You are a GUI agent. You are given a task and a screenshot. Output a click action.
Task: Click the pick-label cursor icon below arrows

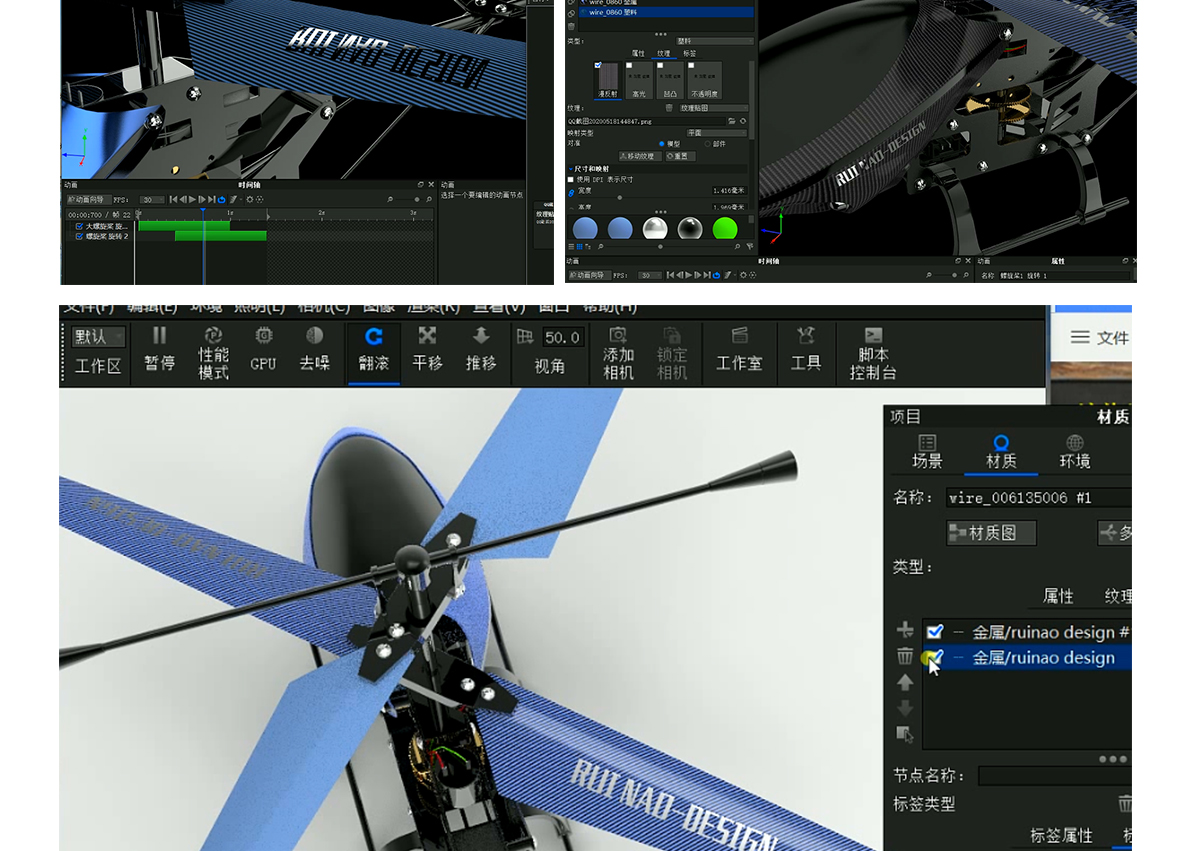point(905,734)
